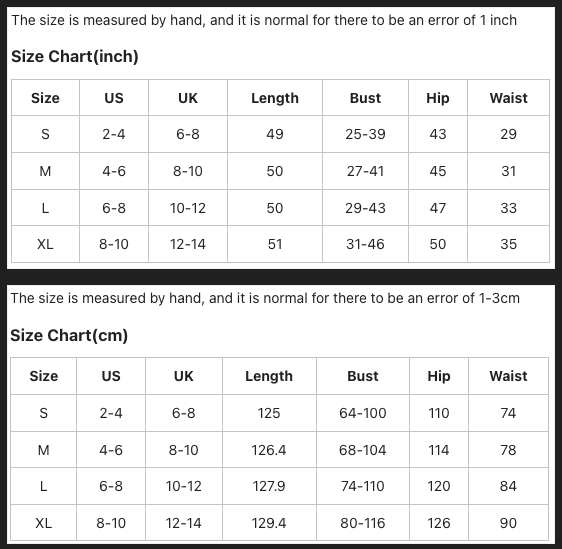Select bust value 80-116 cell
Image resolution: width=562 pixels, height=549 pixels.
tap(363, 523)
